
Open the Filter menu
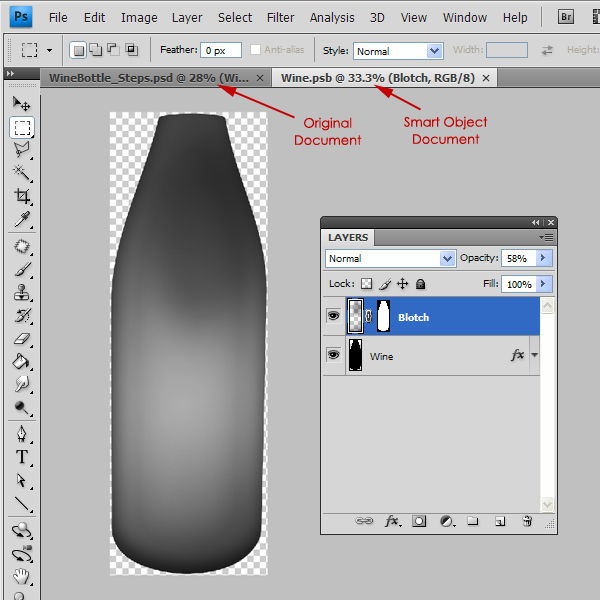280,18
